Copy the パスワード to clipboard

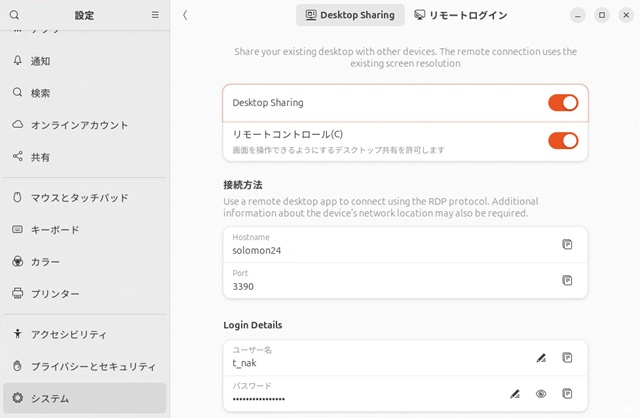point(567,394)
